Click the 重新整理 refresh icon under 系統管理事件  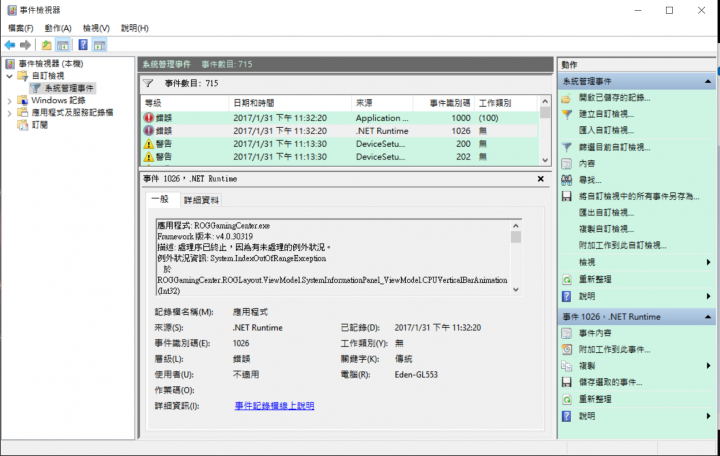click(567, 279)
